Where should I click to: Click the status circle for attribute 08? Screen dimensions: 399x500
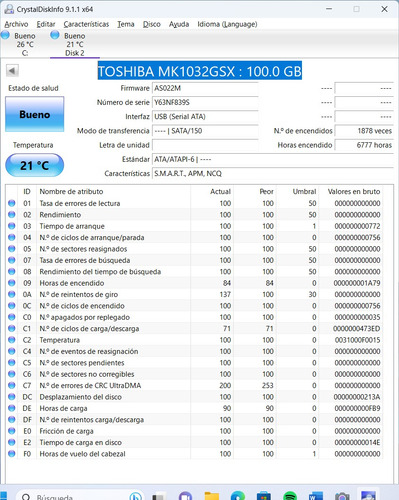click(x=12, y=272)
